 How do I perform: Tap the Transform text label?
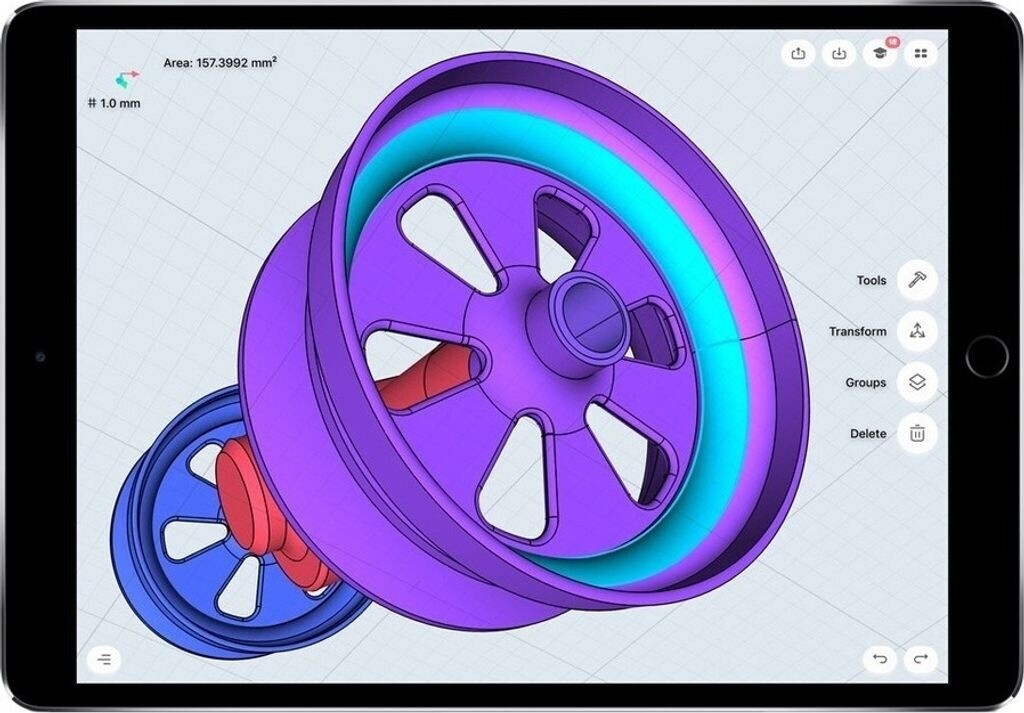click(x=857, y=332)
